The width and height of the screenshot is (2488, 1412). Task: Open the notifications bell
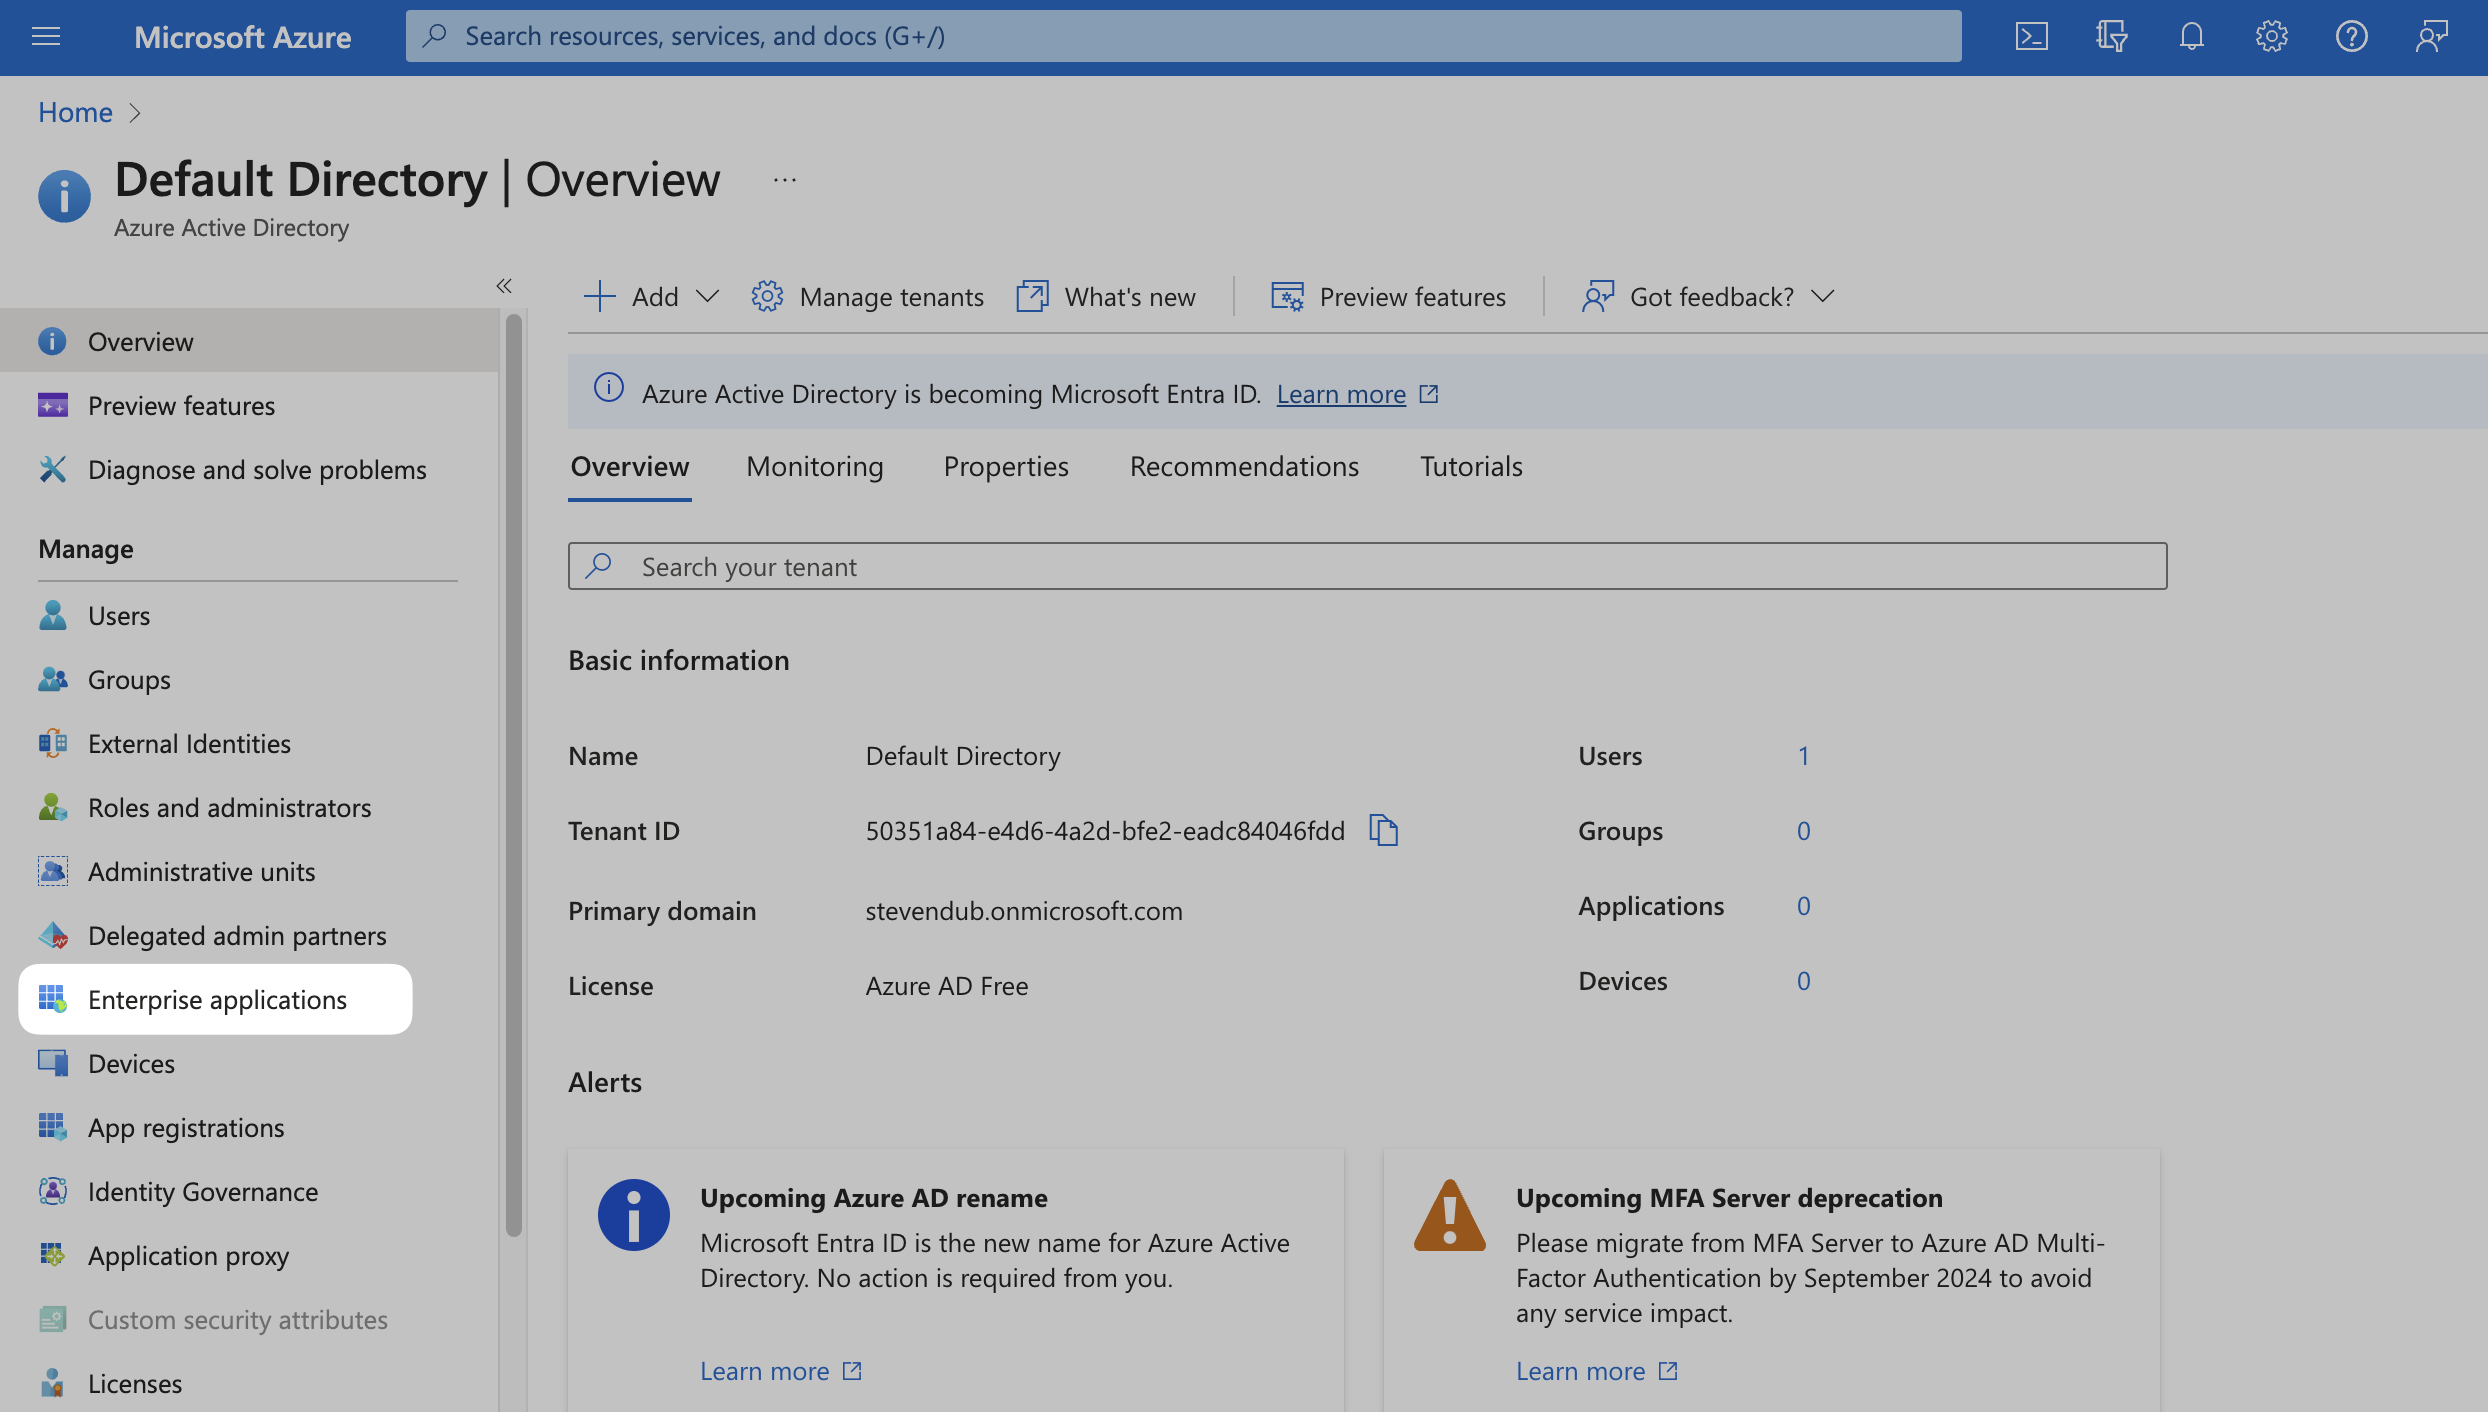point(2191,36)
